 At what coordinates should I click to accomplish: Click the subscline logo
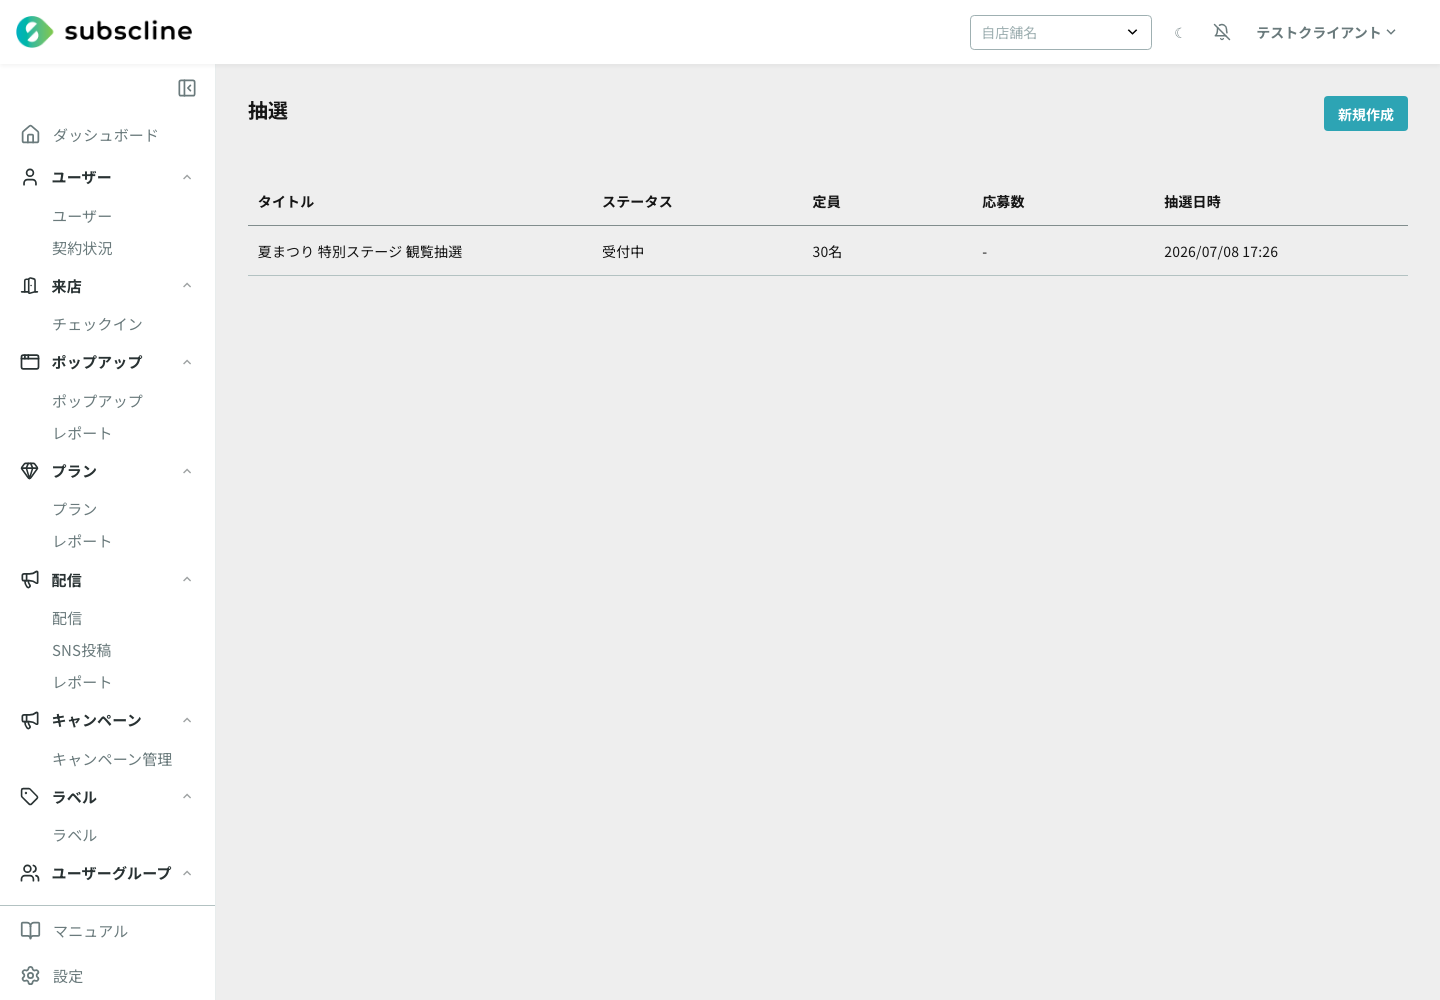(104, 32)
